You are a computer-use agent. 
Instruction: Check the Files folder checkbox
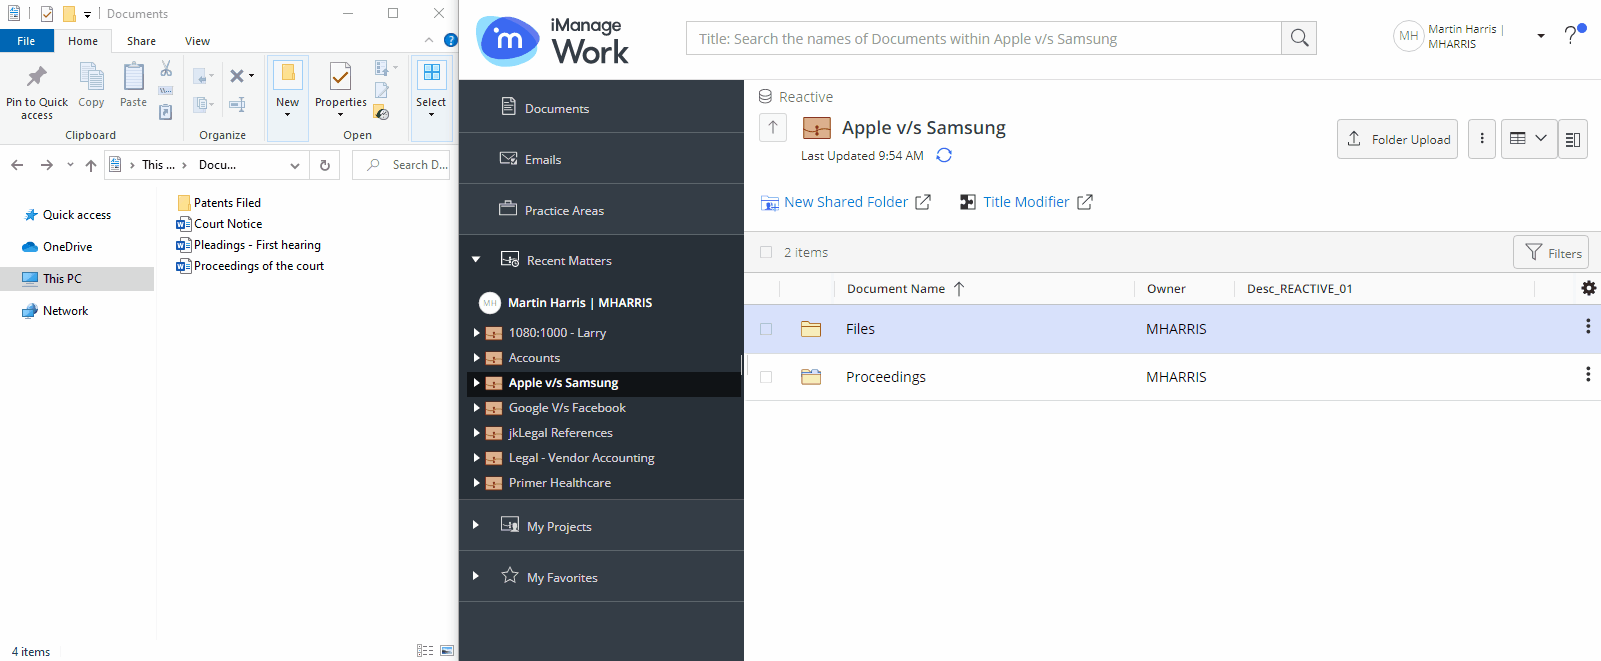click(x=766, y=329)
